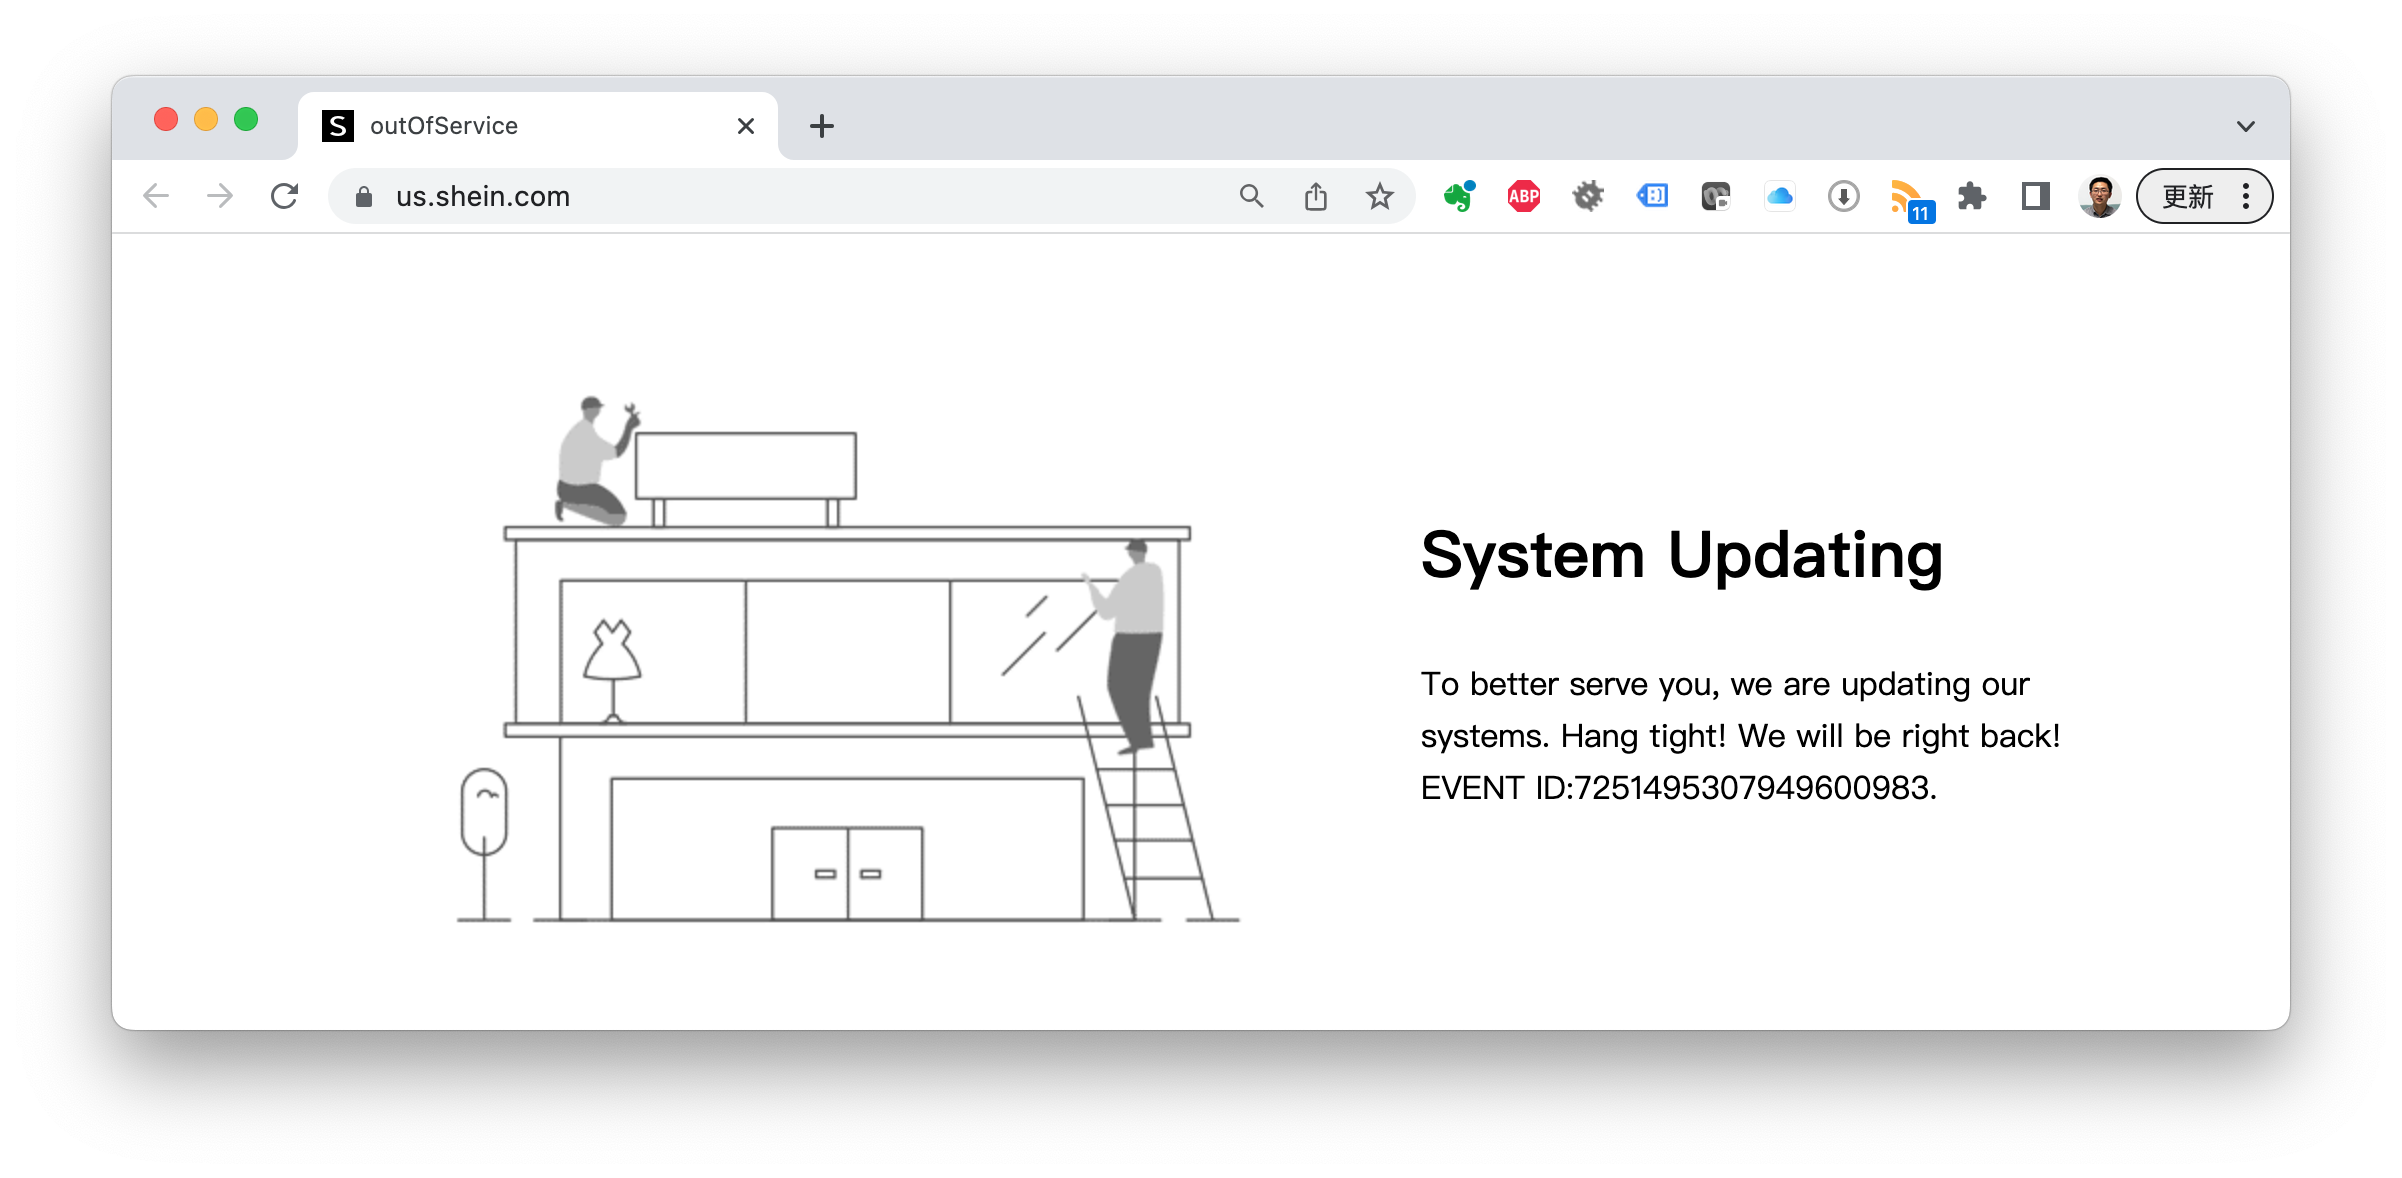Bookmark this tab with the star

point(1380,196)
